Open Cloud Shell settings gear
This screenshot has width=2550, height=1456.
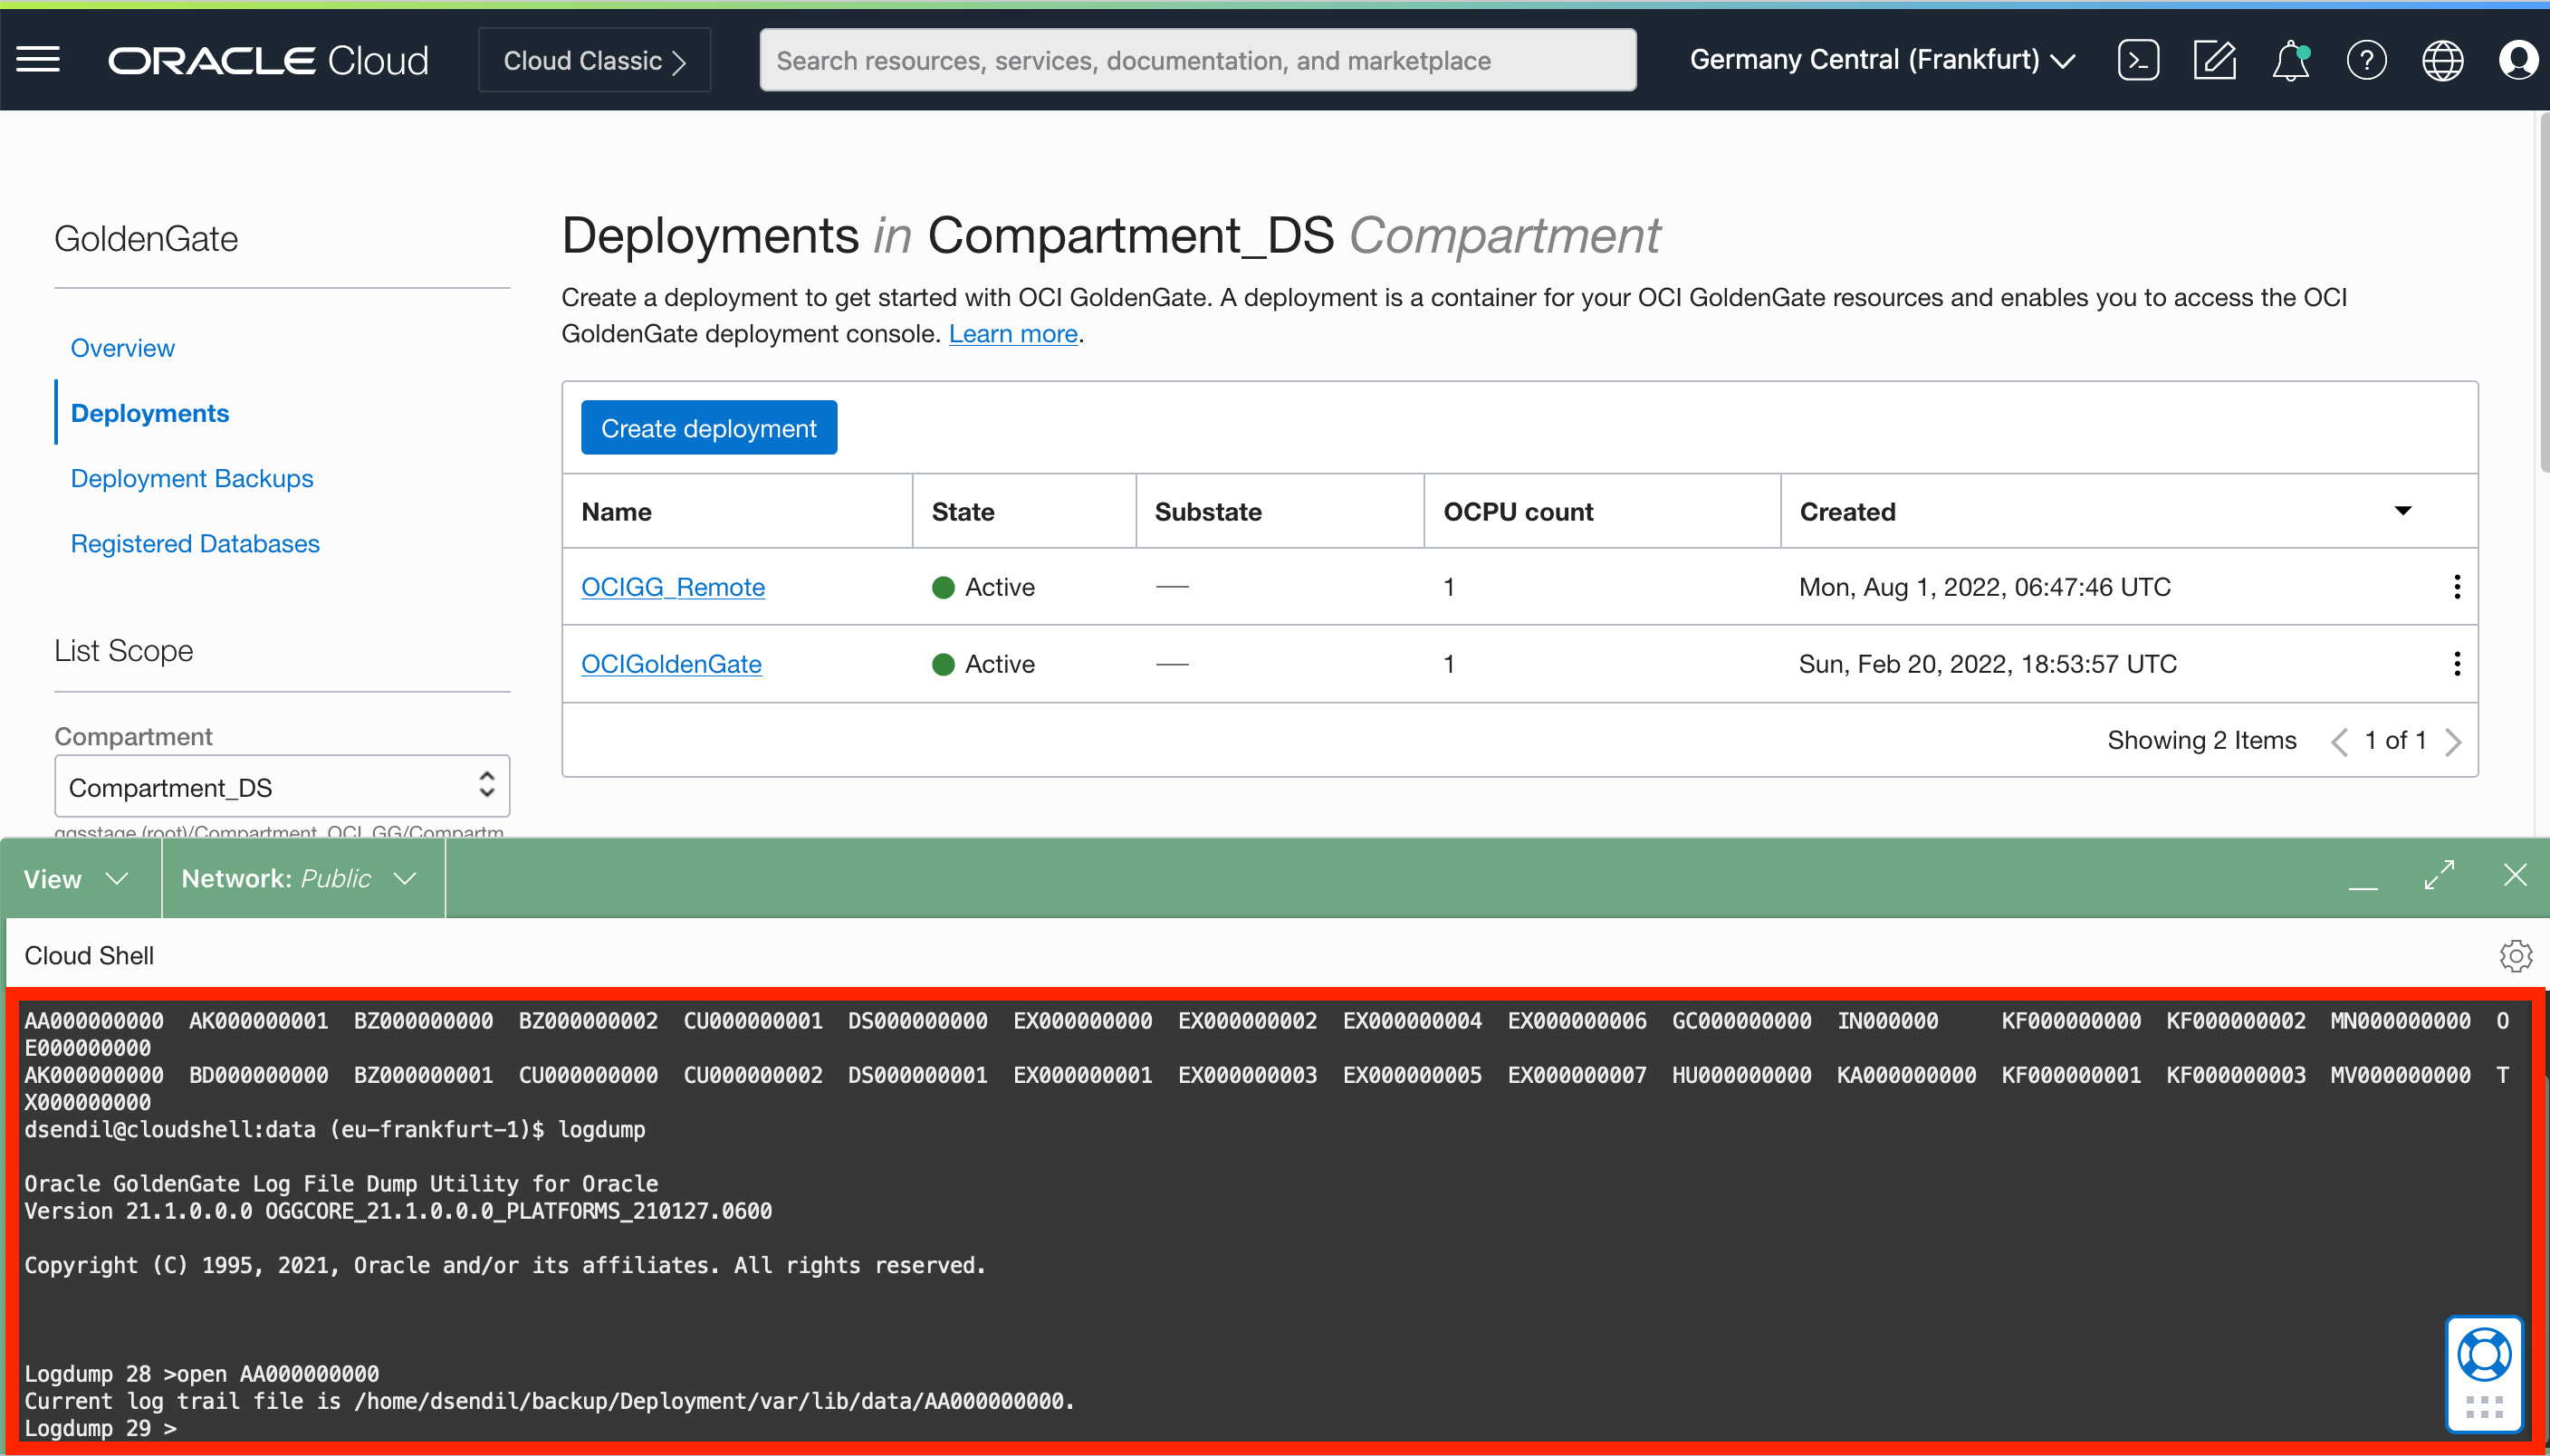coord(2516,955)
